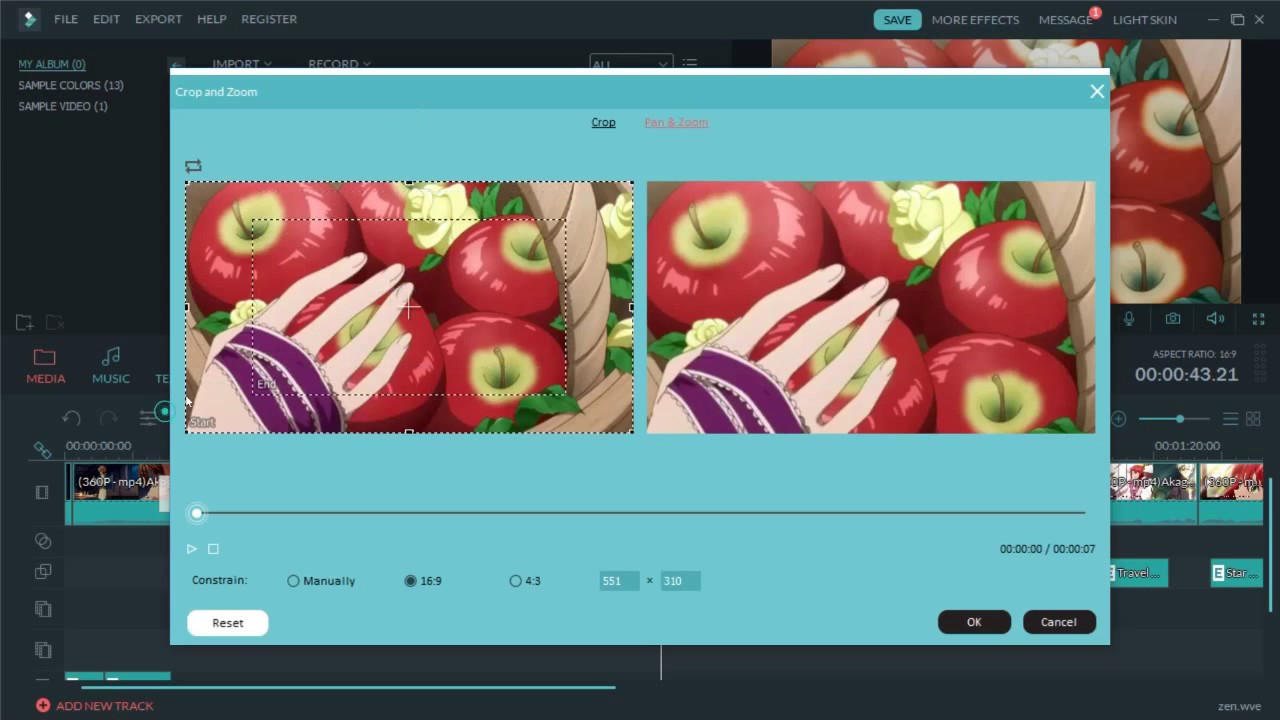Image resolution: width=1280 pixels, height=720 pixels.
Task: Click the delete folder icon
Action: [55, 323]
